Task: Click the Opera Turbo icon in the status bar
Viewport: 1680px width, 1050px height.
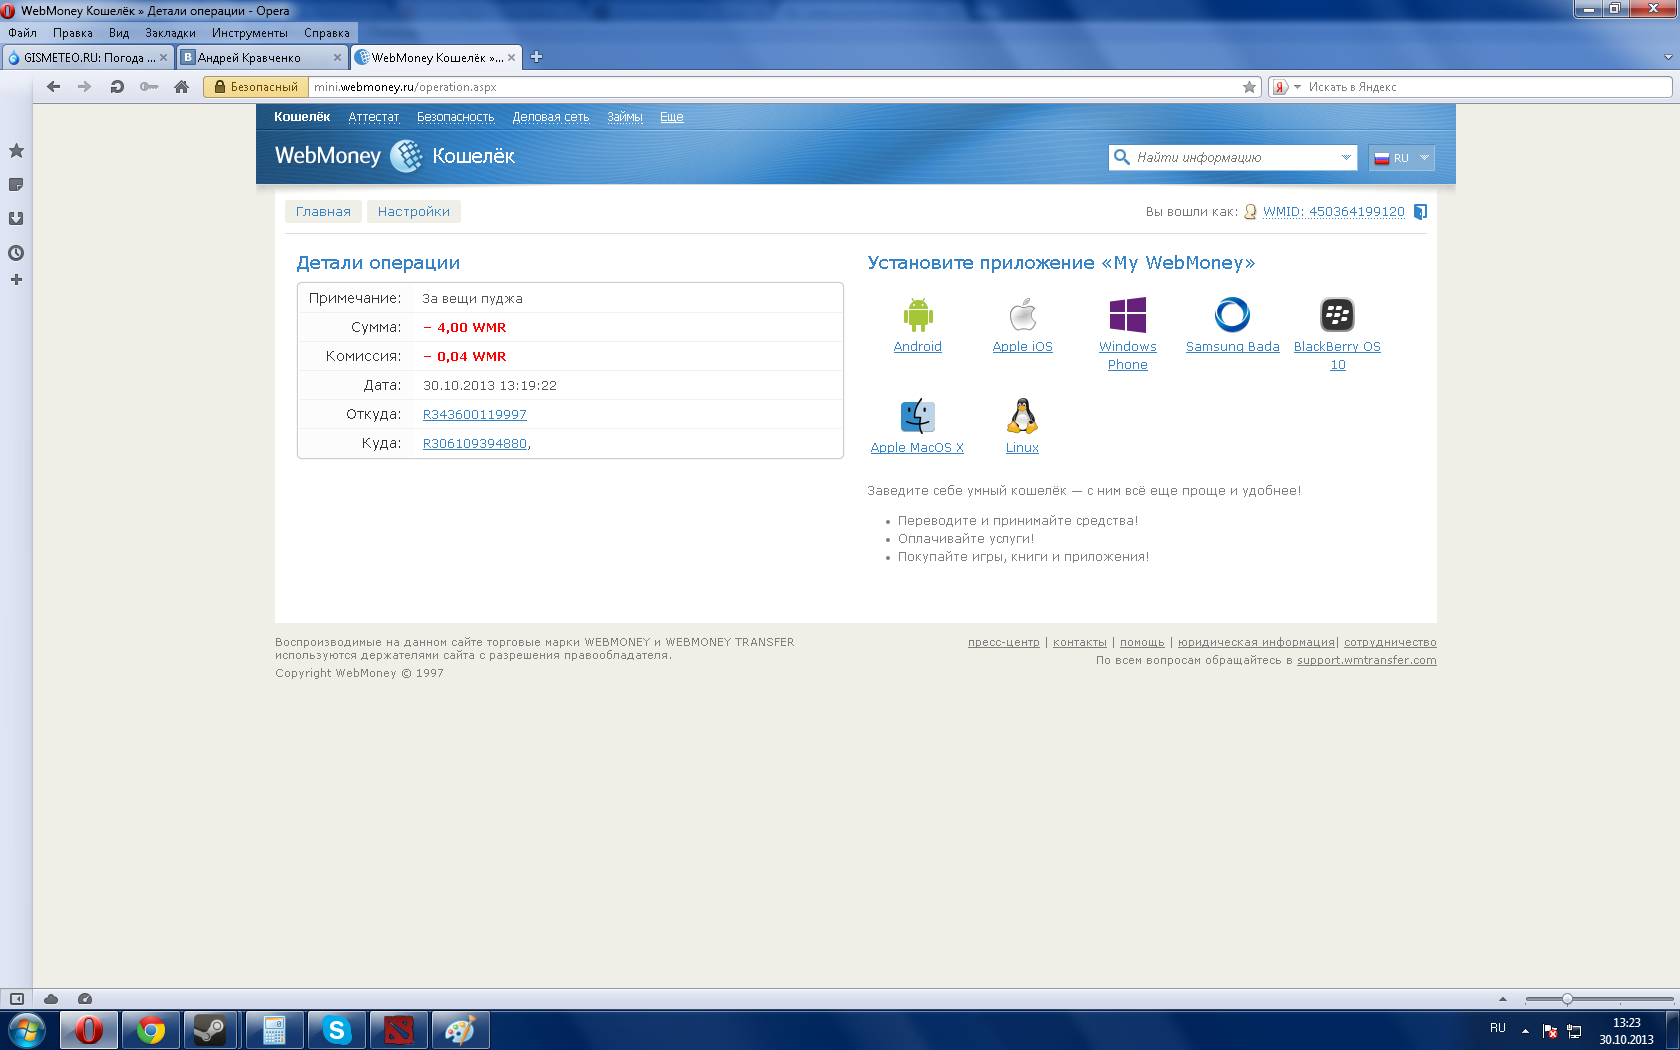Action: tap(85, 999)
